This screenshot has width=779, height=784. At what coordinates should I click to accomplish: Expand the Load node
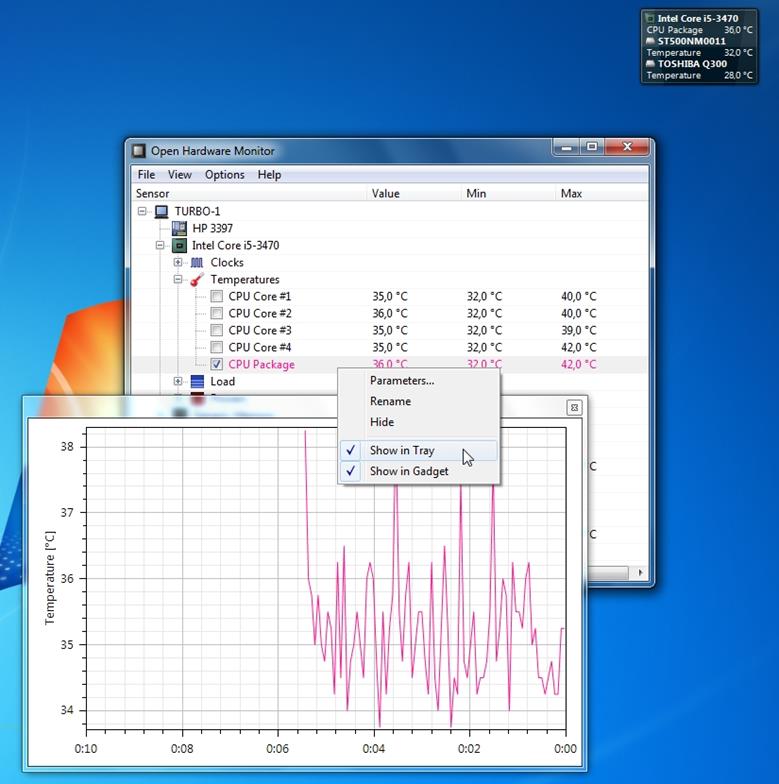click(x=178, y=382)
